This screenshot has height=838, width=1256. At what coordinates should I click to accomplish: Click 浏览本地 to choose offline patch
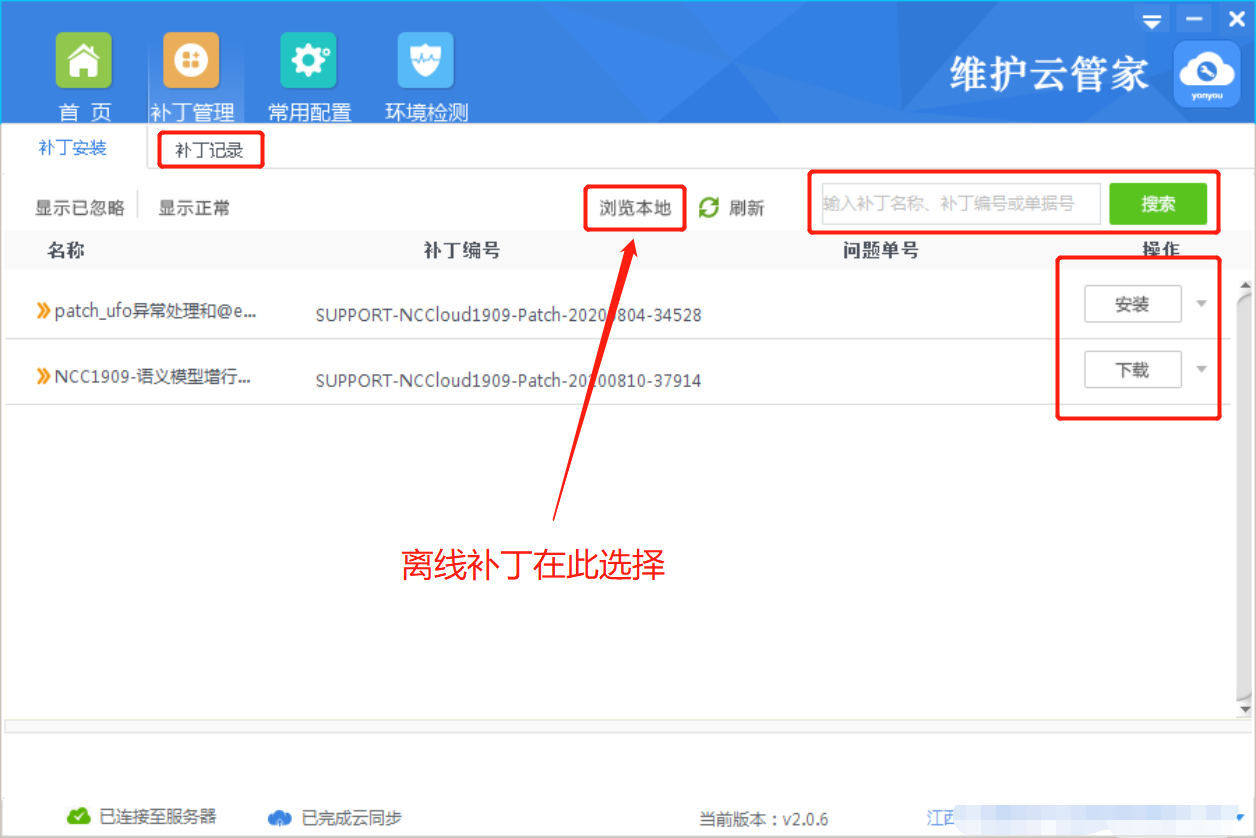(x=635, y=208)
